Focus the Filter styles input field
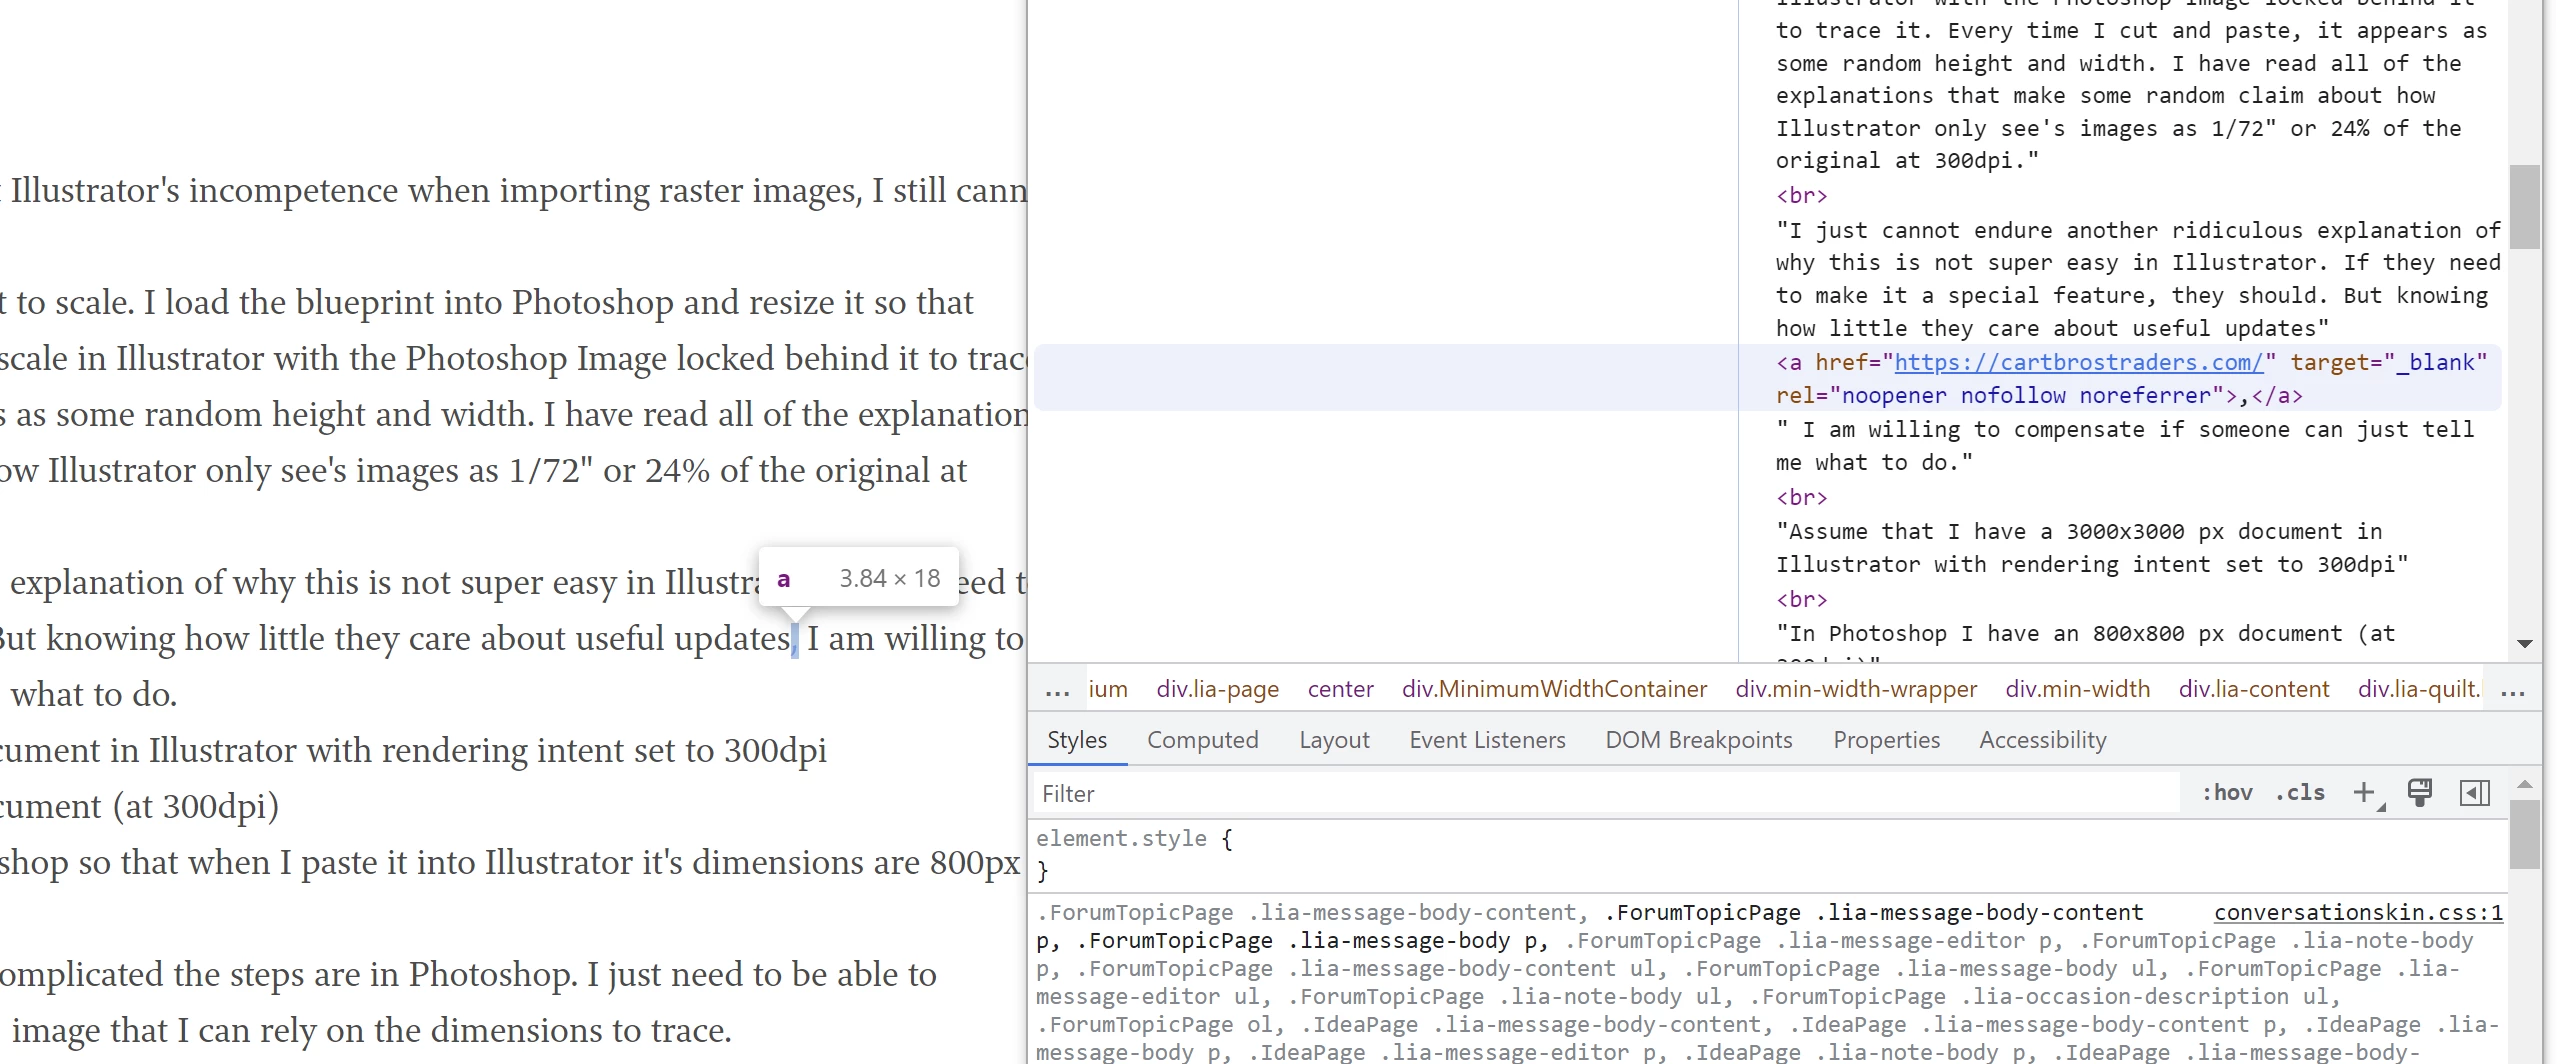 coord(1607,794)
